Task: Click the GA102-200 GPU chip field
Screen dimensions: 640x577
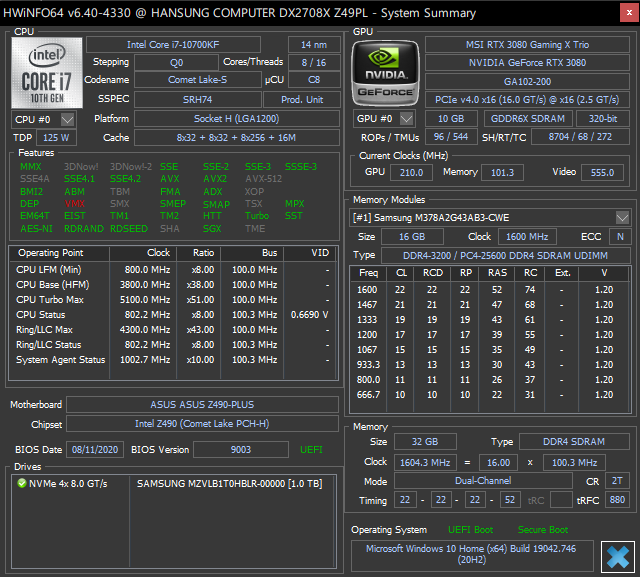Action: pyautogui.click(x=527, y=81)
